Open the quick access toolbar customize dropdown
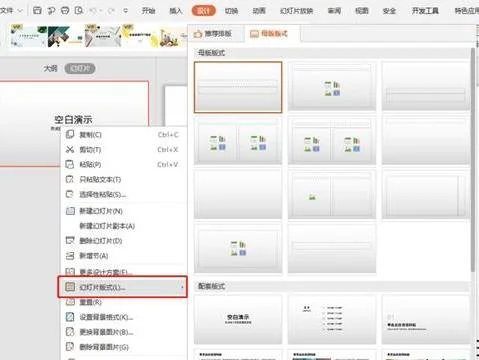Screen dimensions: 479x360 click(126, 11)
